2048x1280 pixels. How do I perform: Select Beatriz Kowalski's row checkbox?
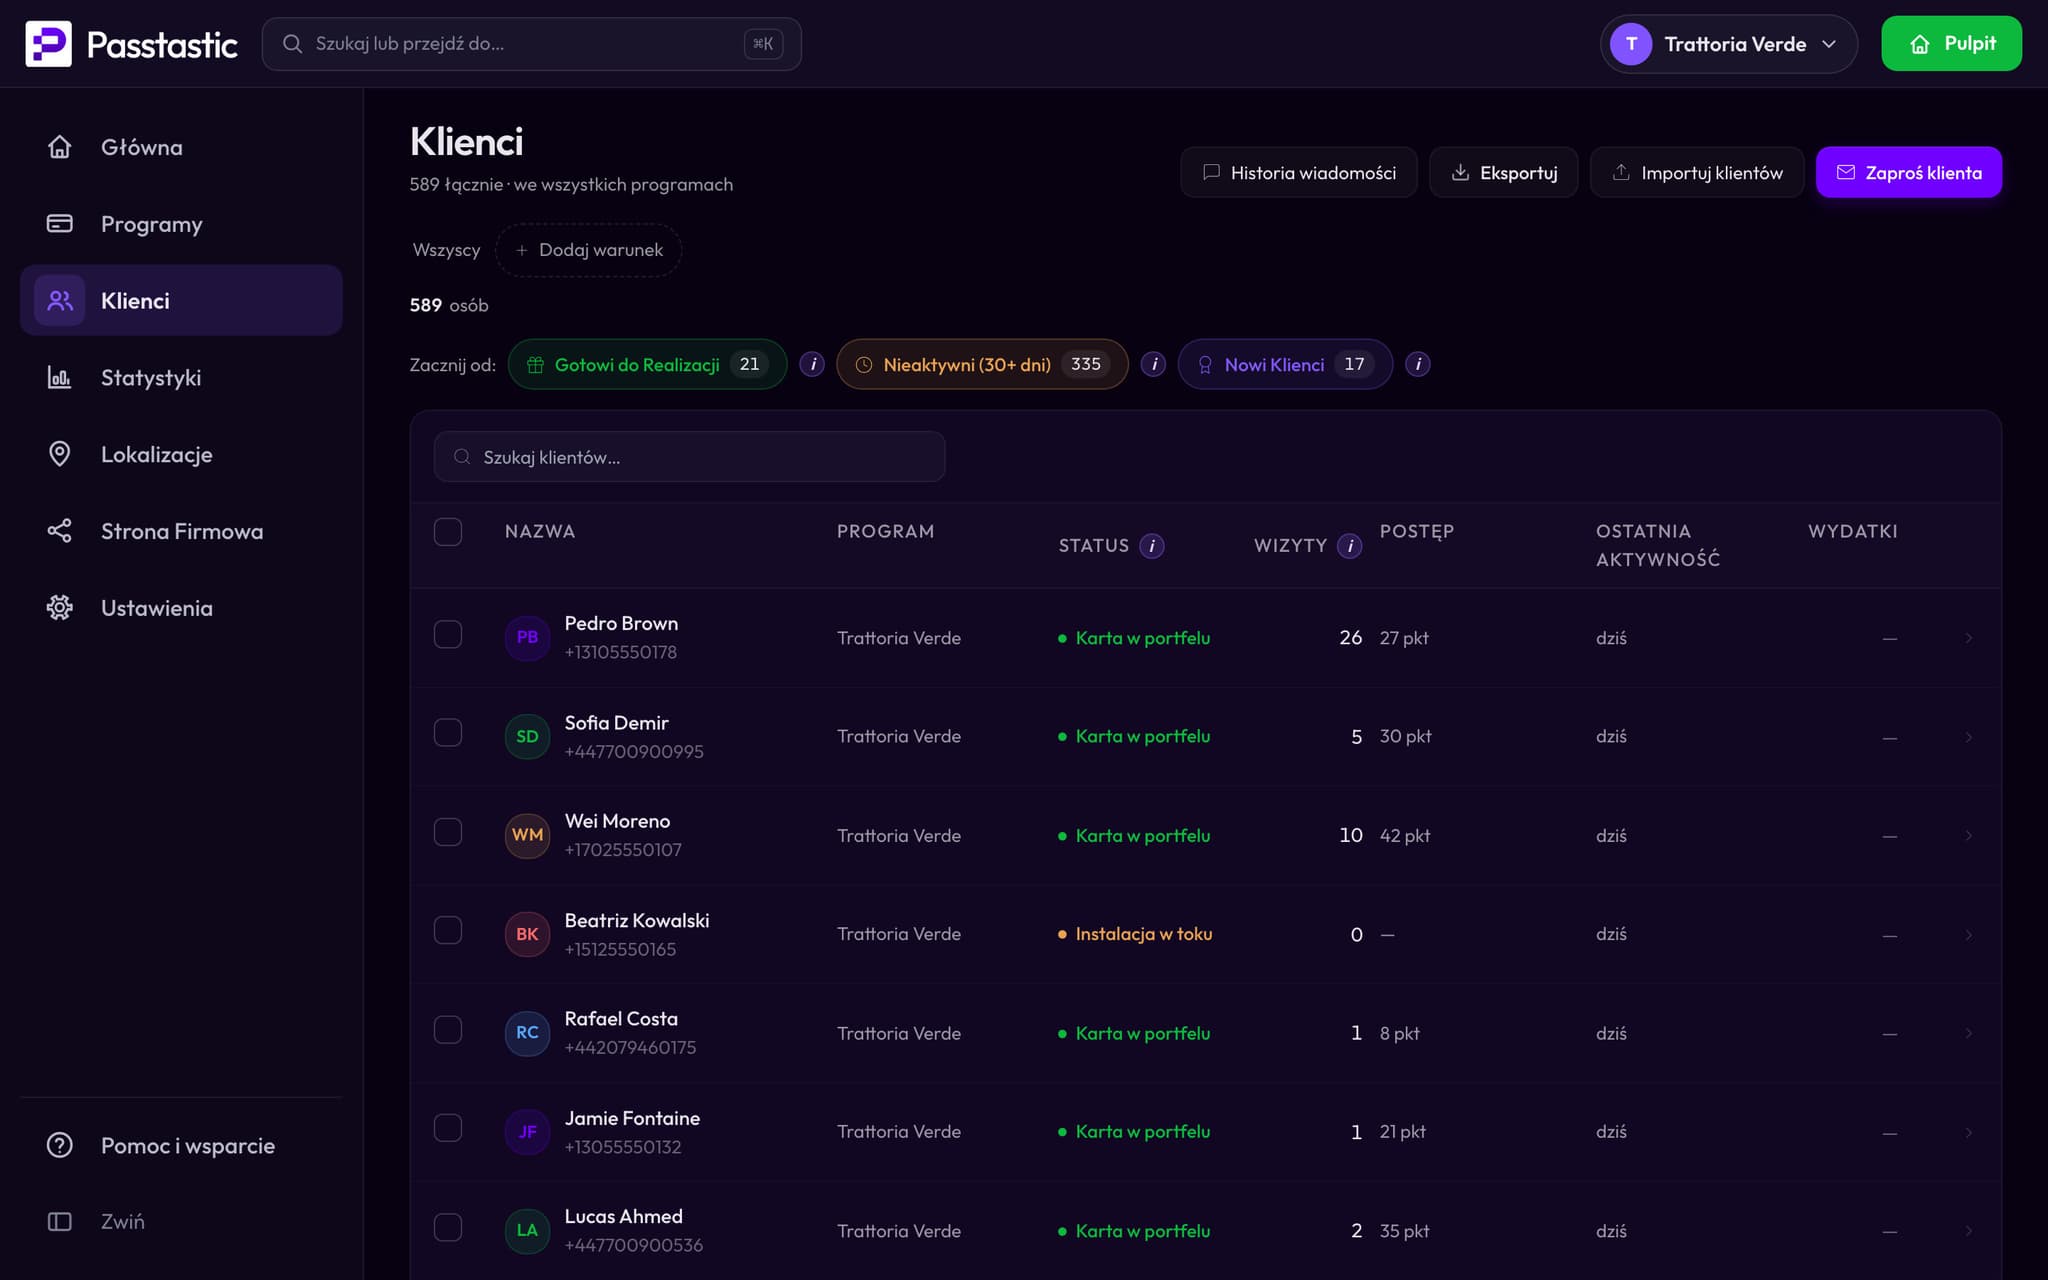click(448, 931)
